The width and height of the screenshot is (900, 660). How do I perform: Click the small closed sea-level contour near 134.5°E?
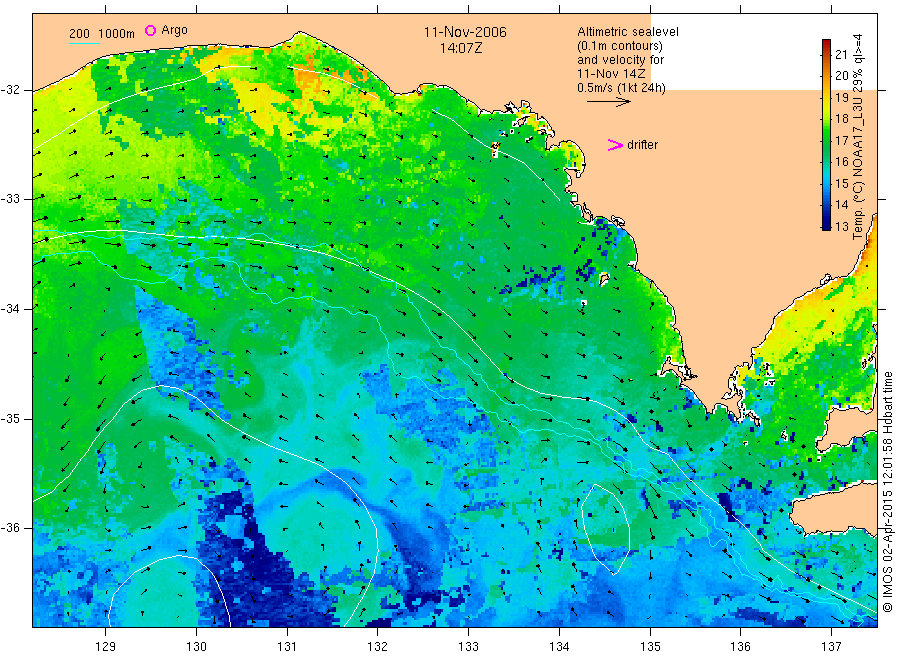606,529
